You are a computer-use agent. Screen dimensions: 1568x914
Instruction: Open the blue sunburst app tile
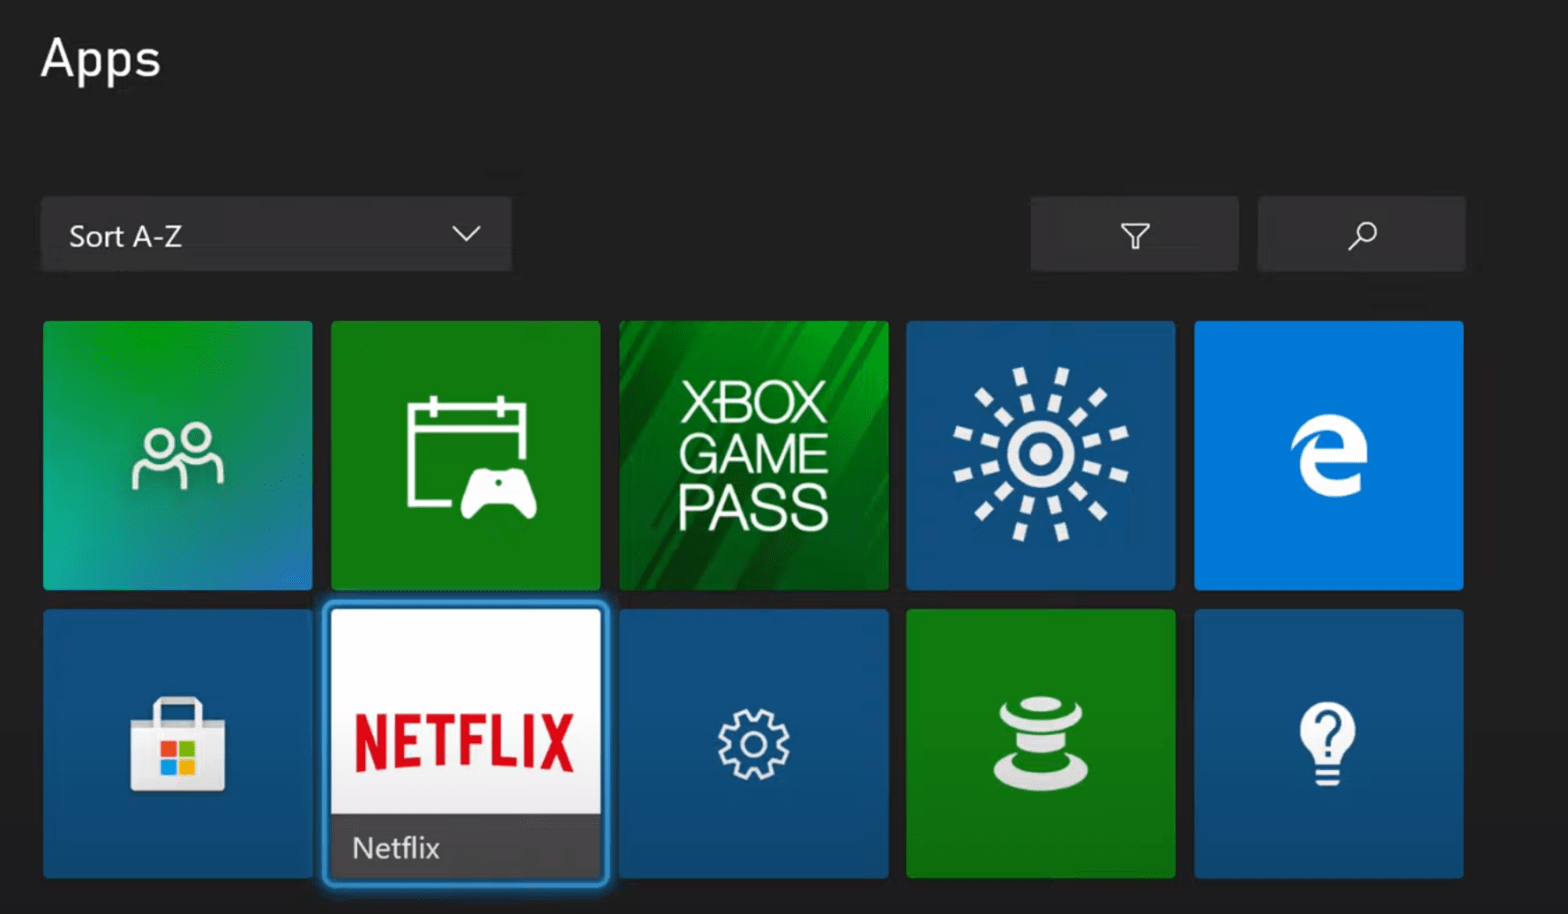click(1041, 455)
